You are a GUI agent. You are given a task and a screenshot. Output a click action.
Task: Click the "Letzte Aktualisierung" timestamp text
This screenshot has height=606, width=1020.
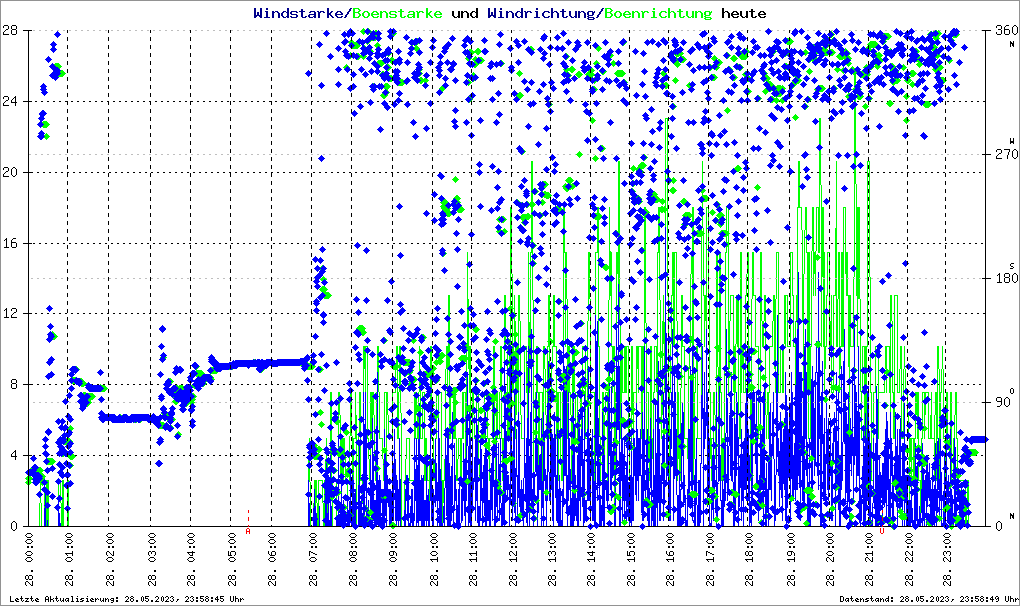pos(125,599)
